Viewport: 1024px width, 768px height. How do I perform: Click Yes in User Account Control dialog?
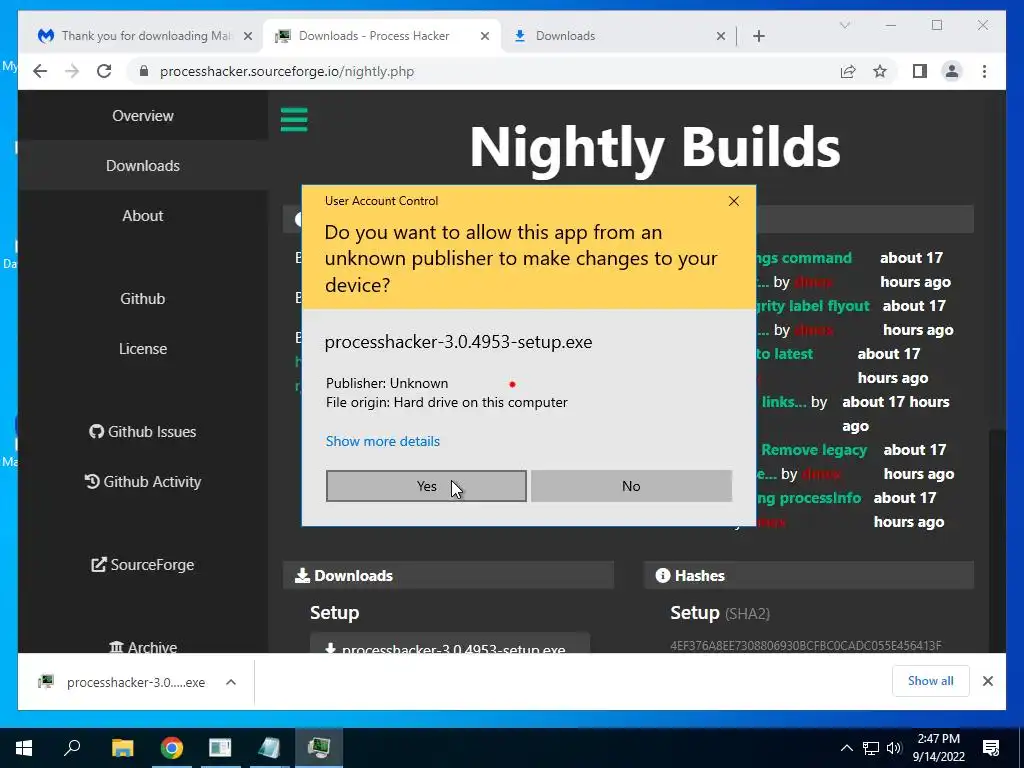click(x=426, y=486)
